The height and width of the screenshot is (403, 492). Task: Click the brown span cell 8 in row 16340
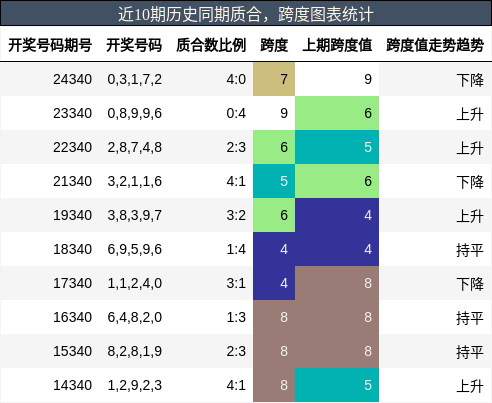(274, 317)
